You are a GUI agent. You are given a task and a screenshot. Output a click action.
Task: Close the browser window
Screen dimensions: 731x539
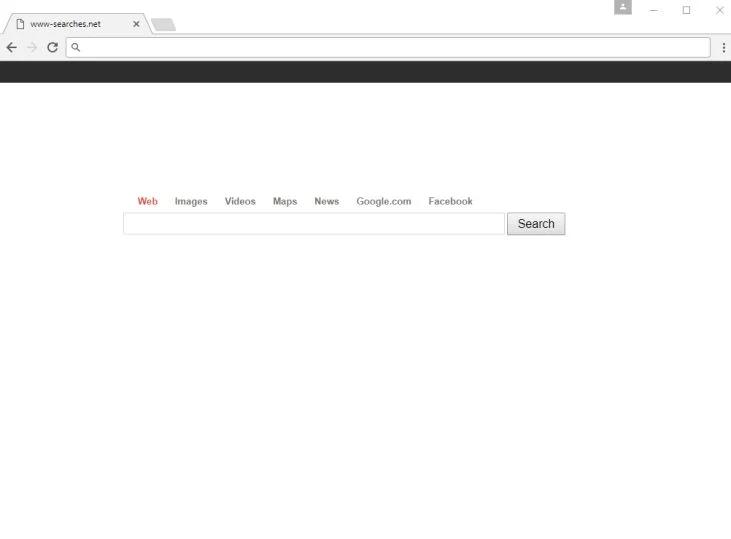point(720,10)
